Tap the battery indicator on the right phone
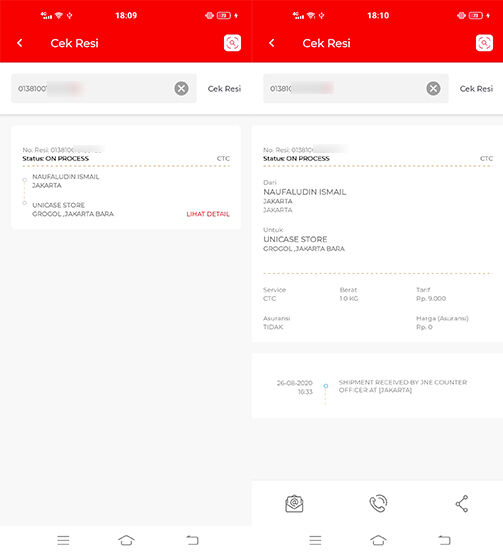The width and height of the screenshot is (503, 555). click(x=476, y=15)
